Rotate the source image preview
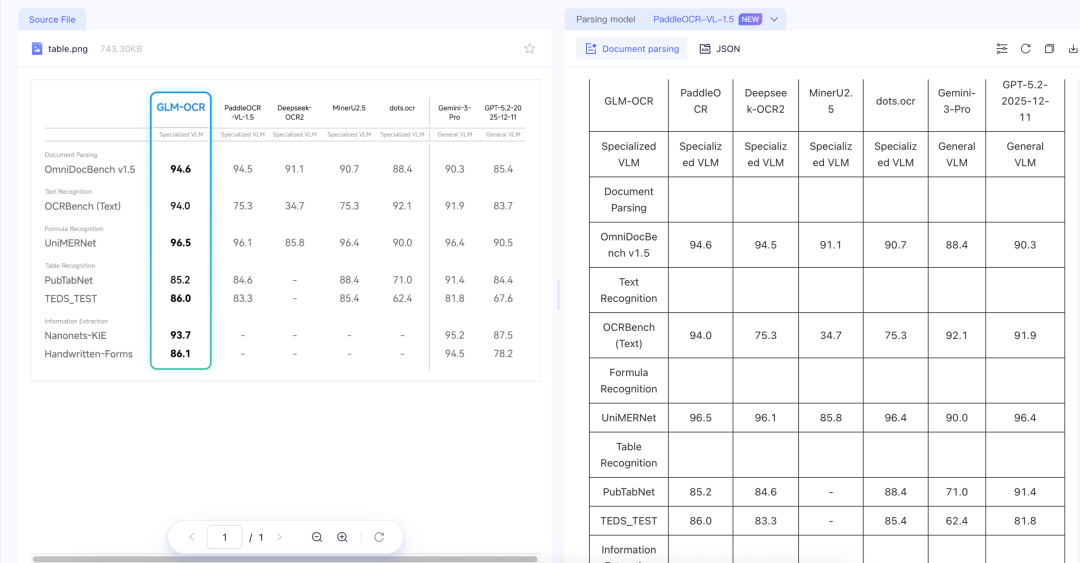Image resolution: width=1080 pixels, height=563 pixels. 379,537
